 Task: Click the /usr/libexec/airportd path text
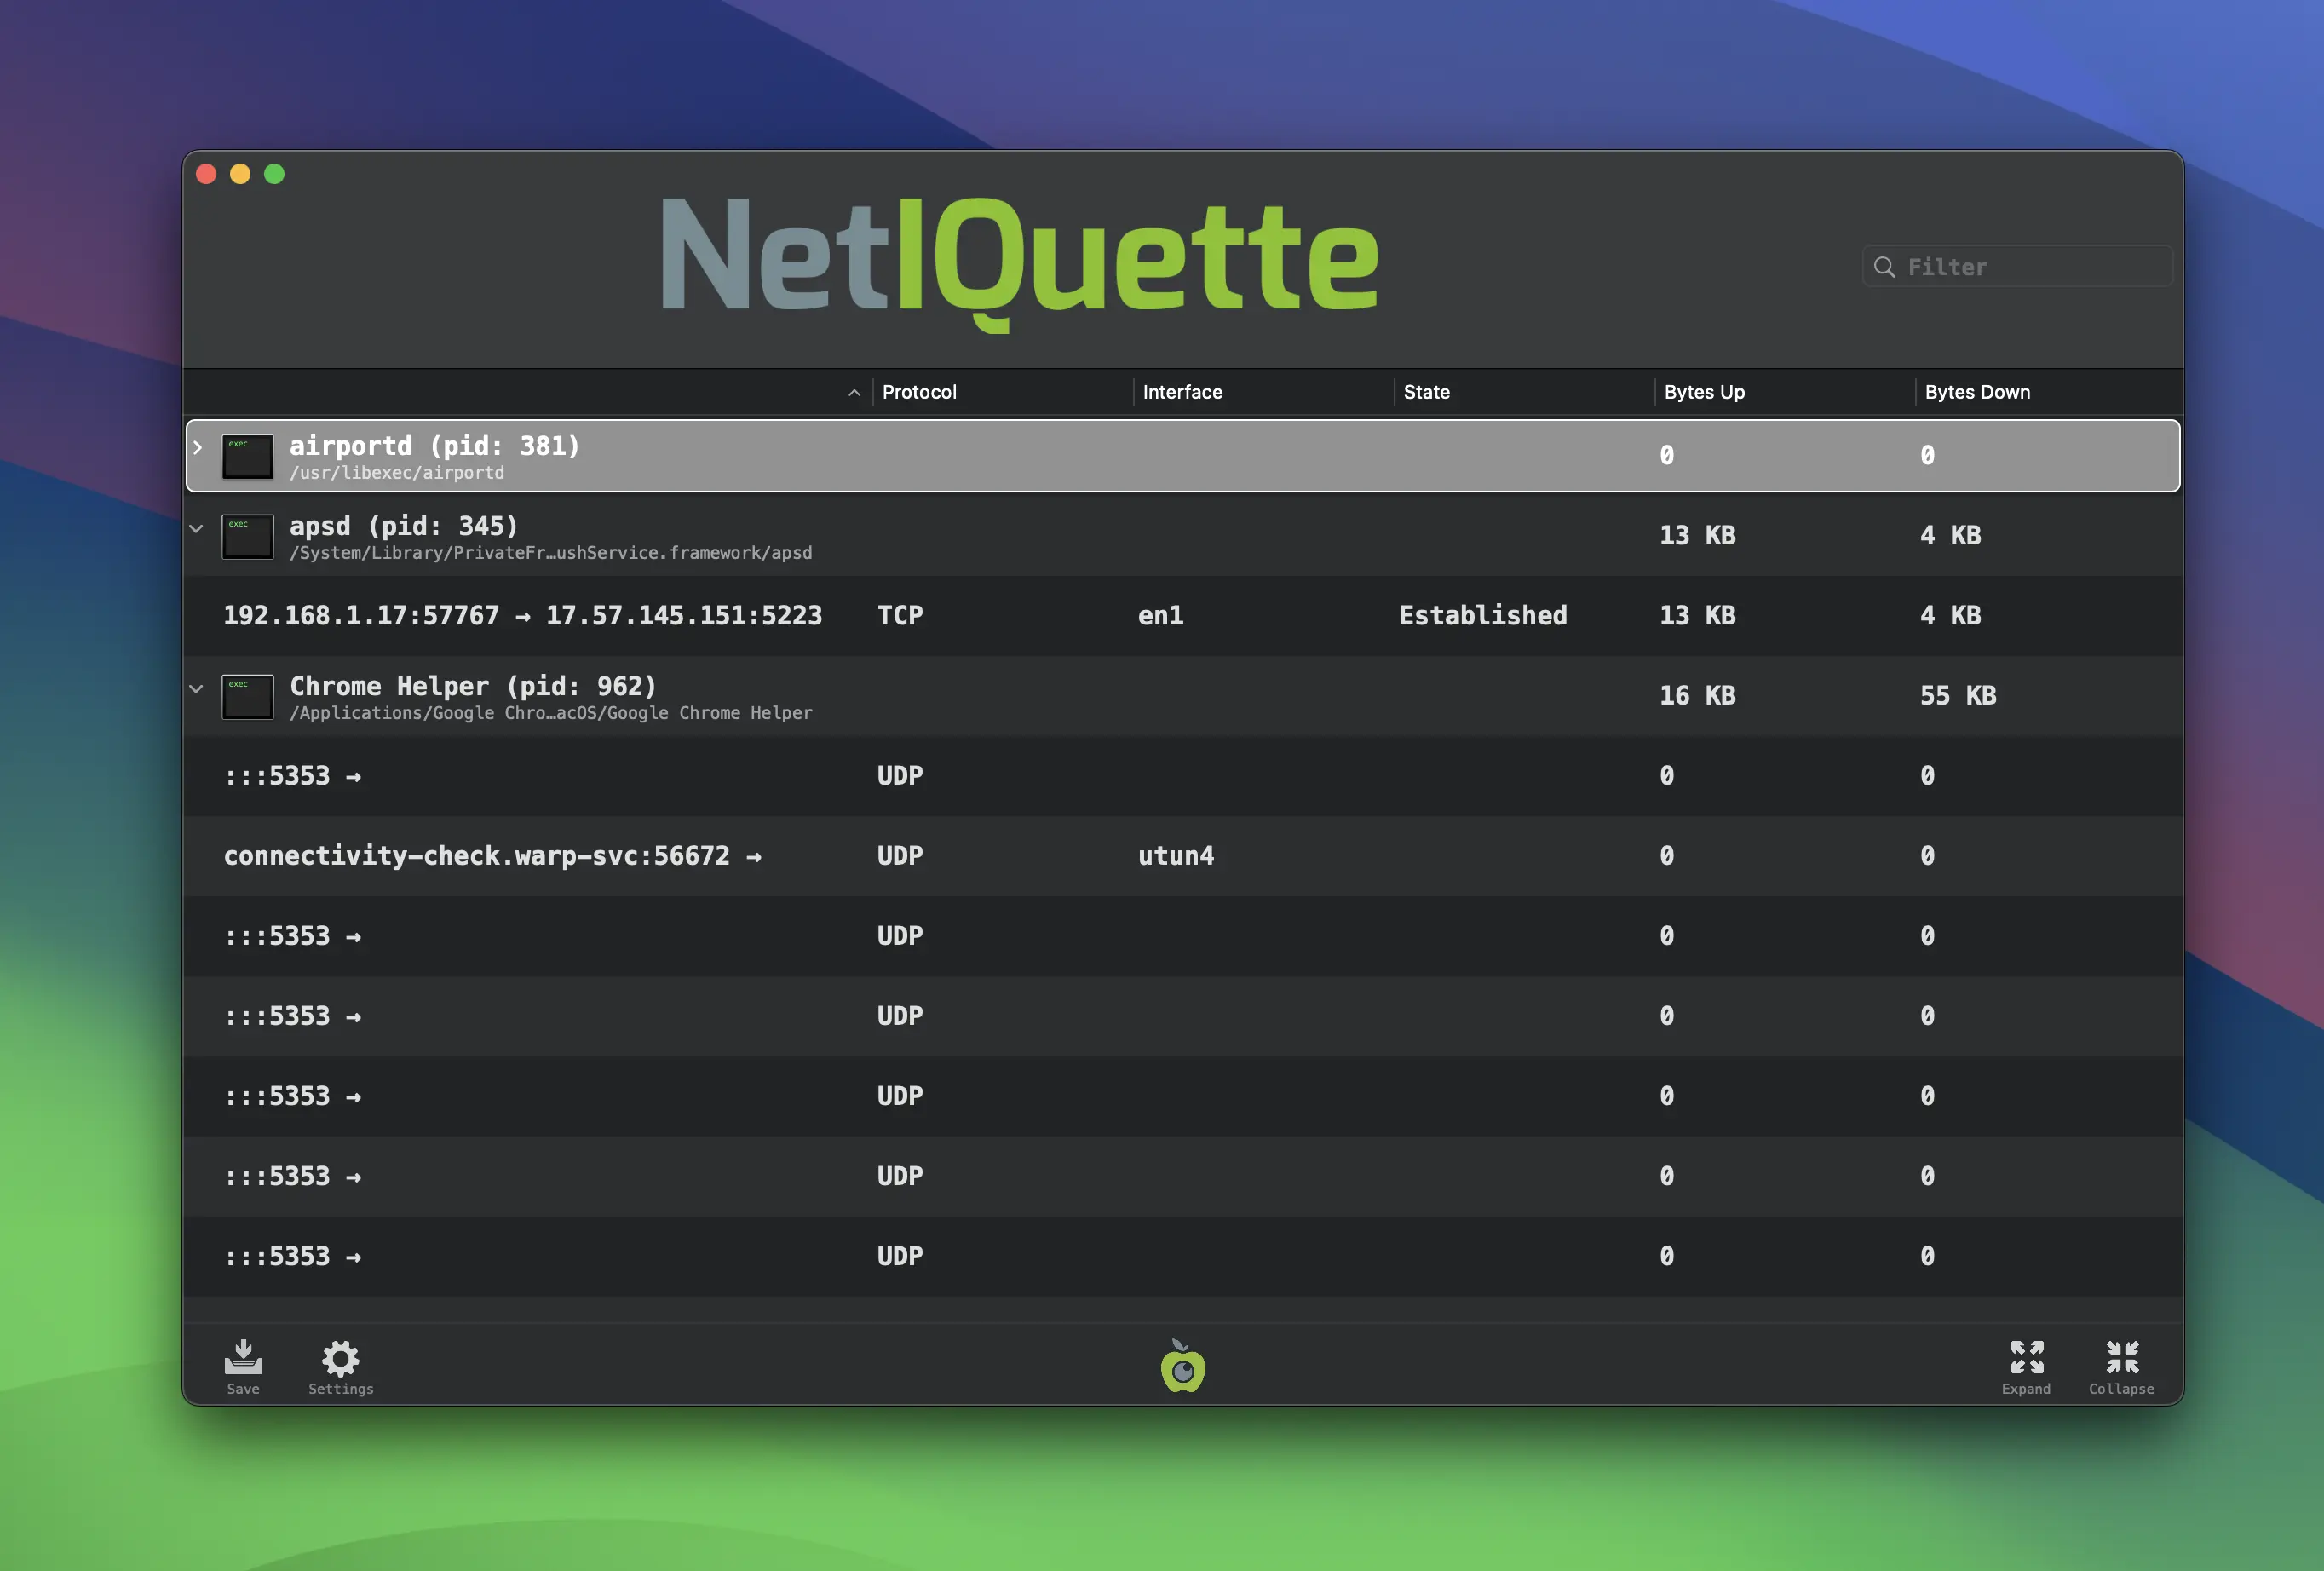[x=397, y=473]
